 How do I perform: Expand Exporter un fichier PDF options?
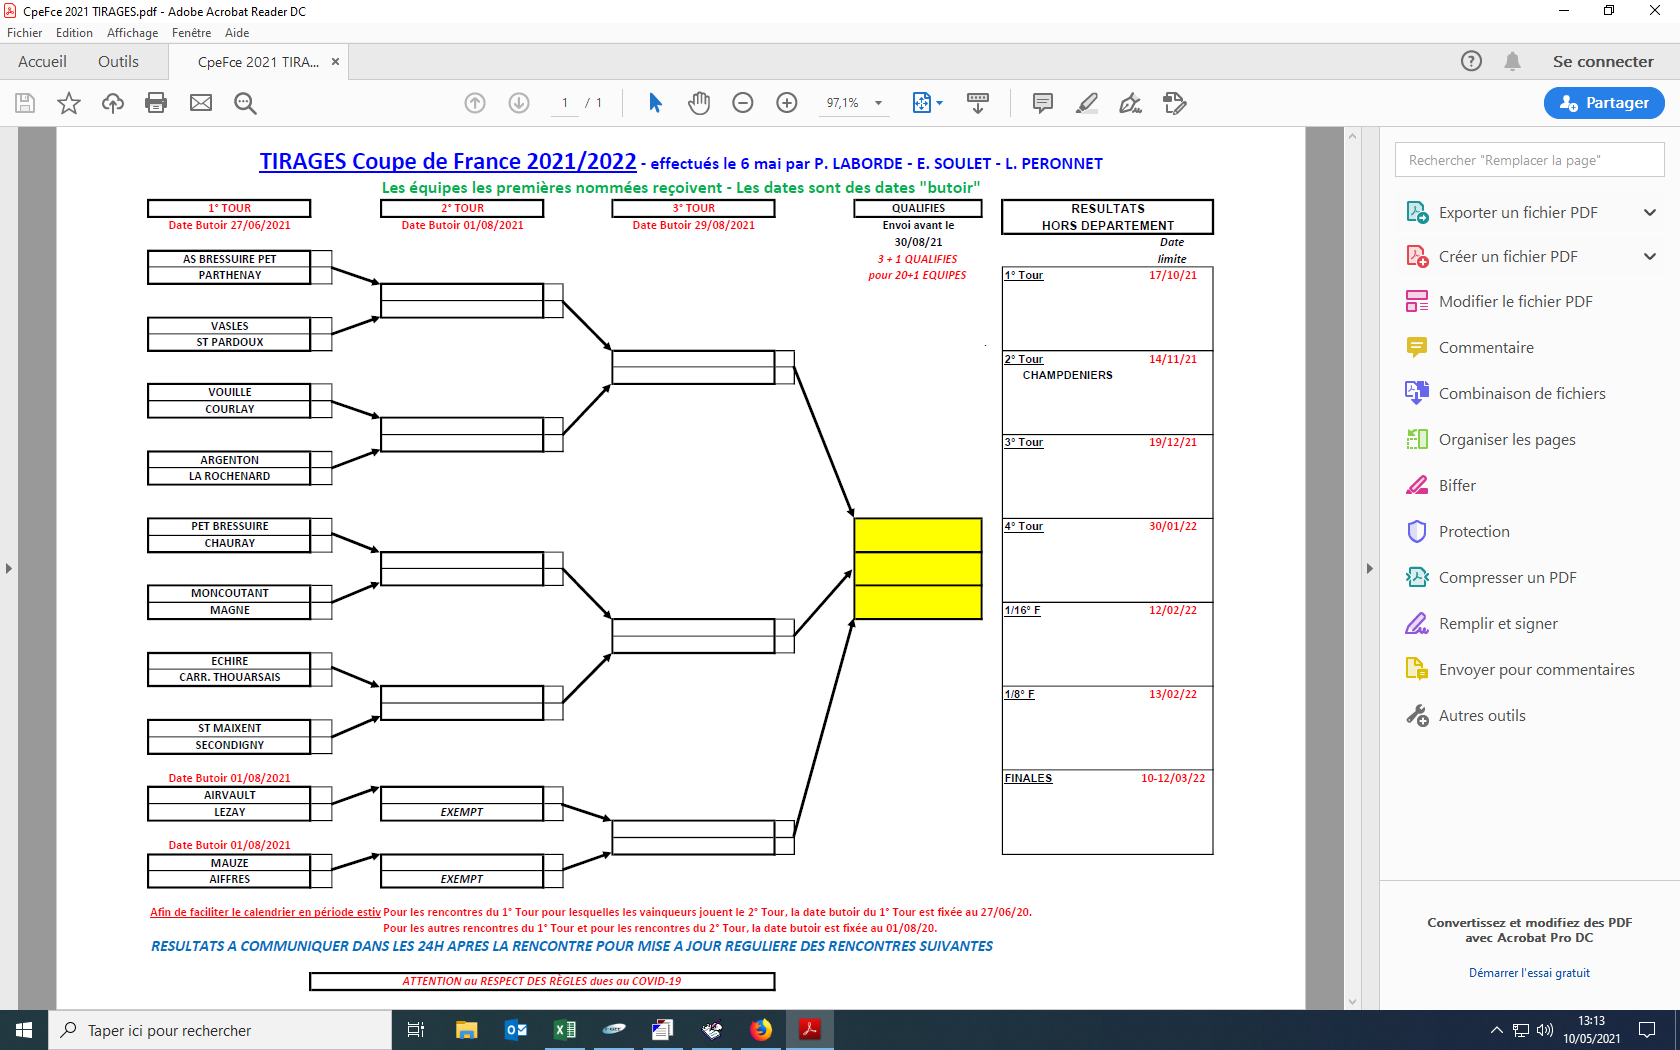(1650, 212)
